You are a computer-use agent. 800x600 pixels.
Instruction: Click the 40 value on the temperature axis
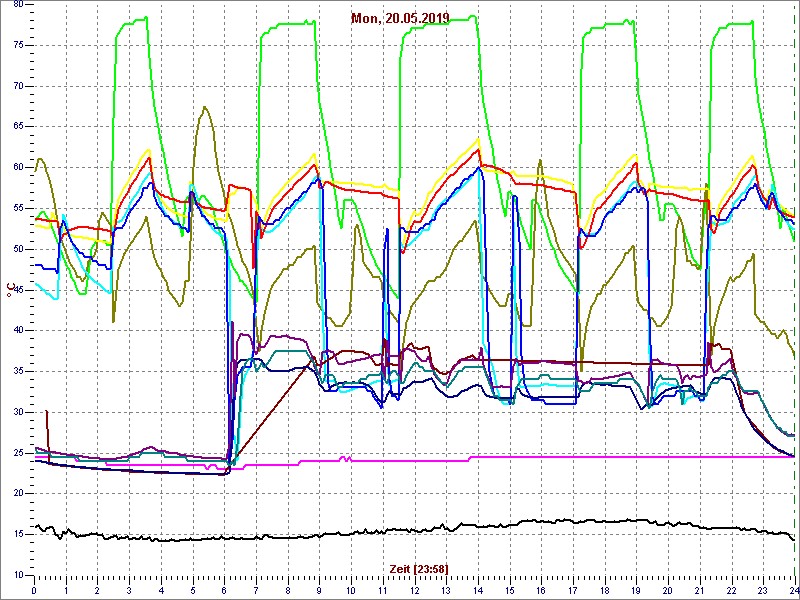pyautogui.click(x=18, y=331)
